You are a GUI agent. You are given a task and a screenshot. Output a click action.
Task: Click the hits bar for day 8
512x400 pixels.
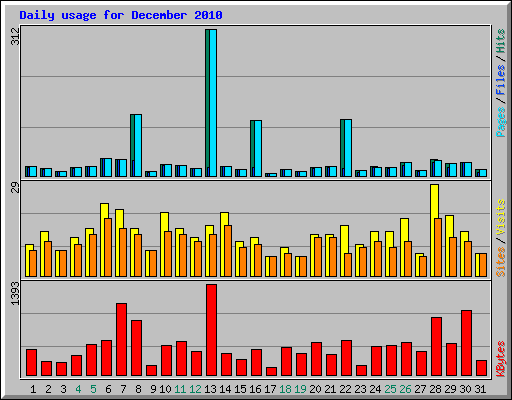pos(136,145)
